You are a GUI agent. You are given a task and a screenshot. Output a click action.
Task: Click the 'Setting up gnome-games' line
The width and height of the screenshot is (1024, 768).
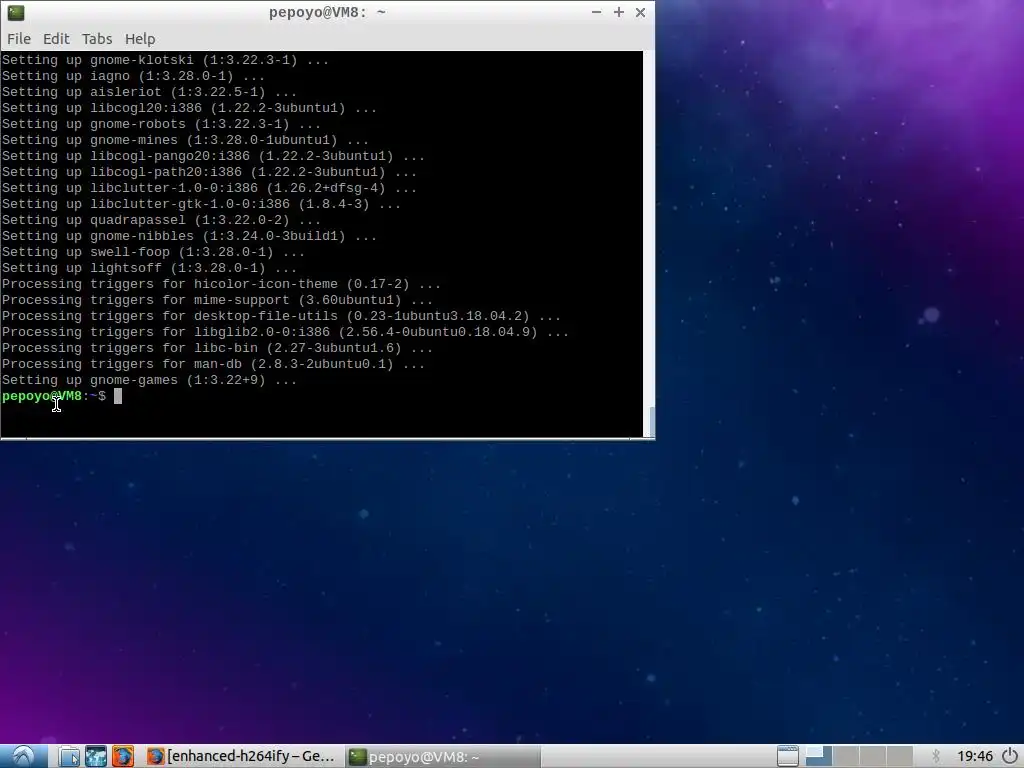149,380
